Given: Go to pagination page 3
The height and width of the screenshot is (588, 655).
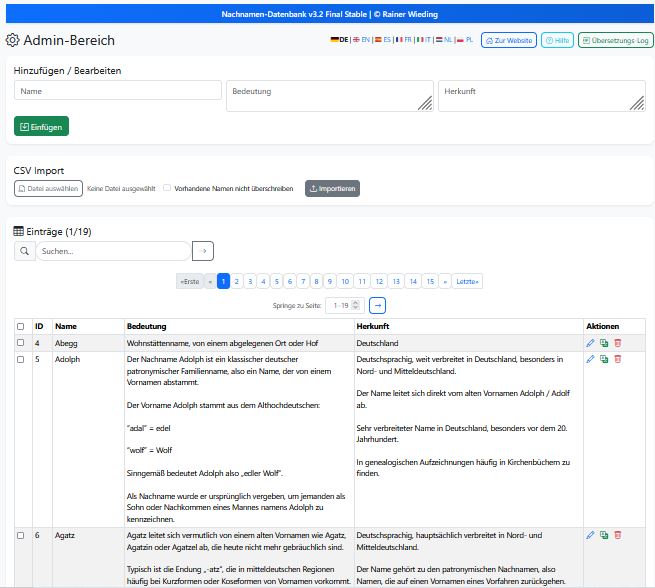Looking at the screenshot, I should coord(250,281).
